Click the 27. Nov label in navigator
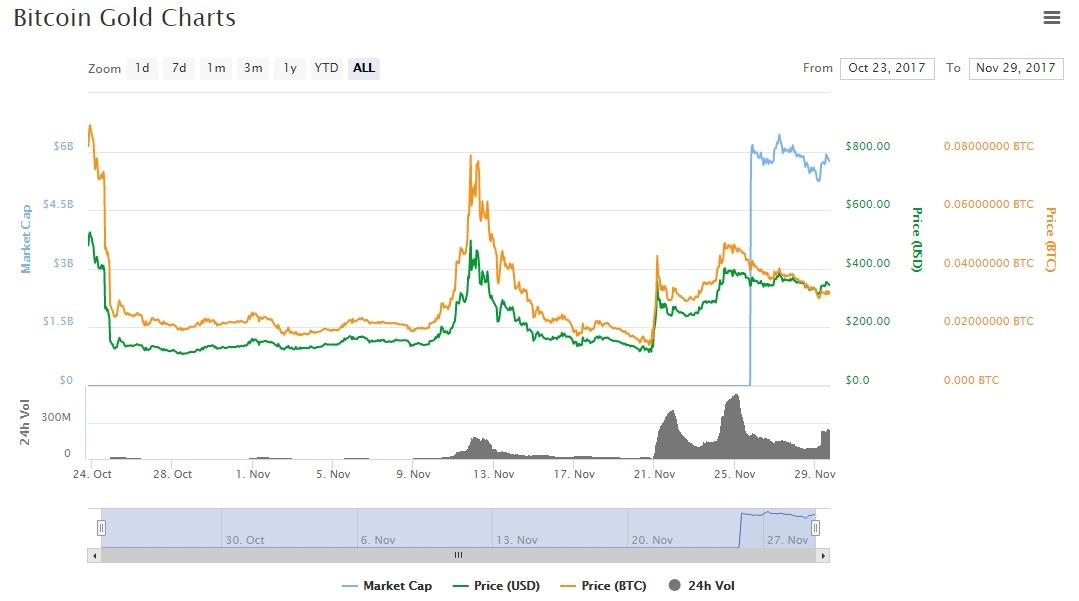The width and height of the screenshot is (1079, 601). click(x=788, y=540)
